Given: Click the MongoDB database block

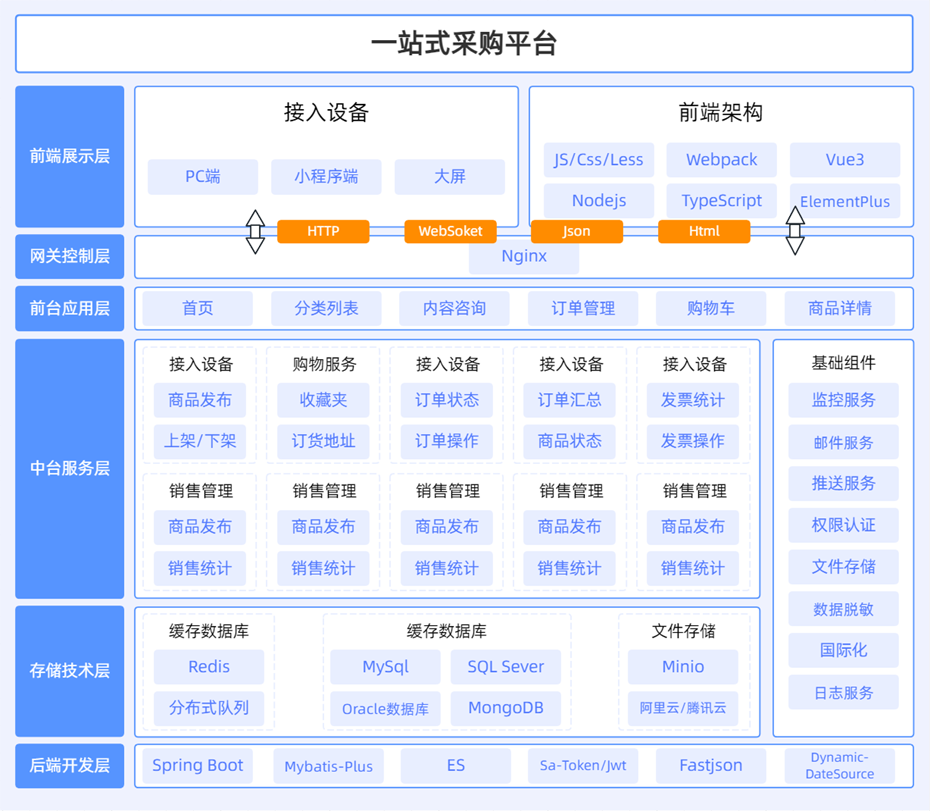Looking at the screenshot, I should (x=505, y=708).
